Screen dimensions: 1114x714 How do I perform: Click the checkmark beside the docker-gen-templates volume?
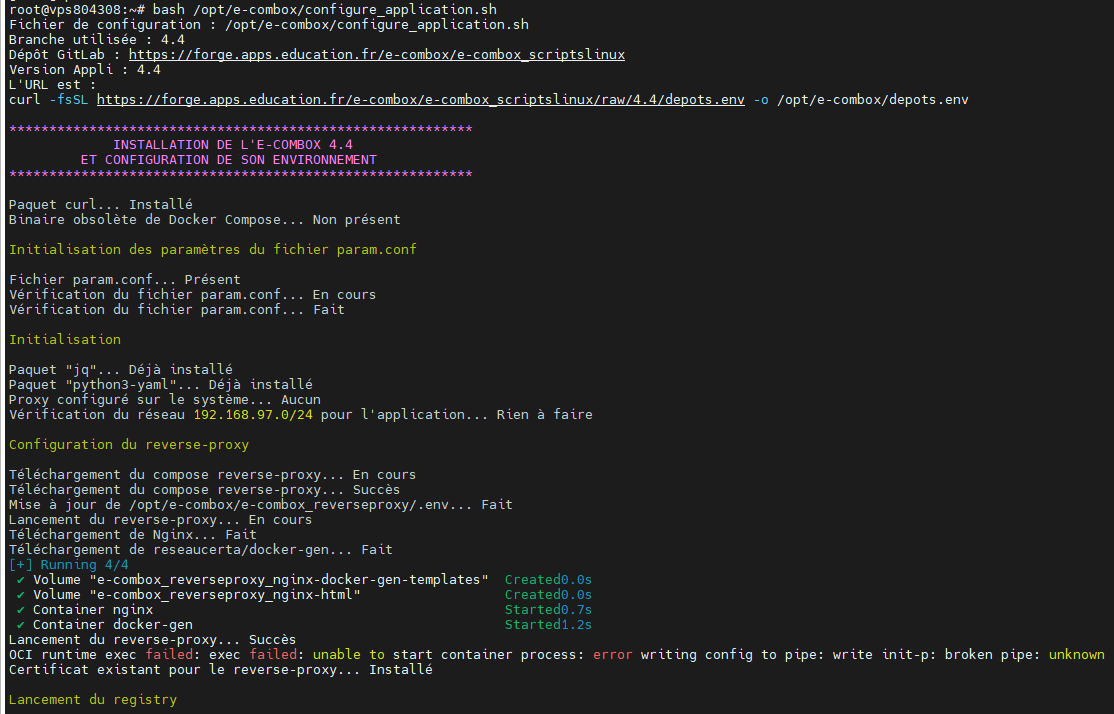[21, 580]
